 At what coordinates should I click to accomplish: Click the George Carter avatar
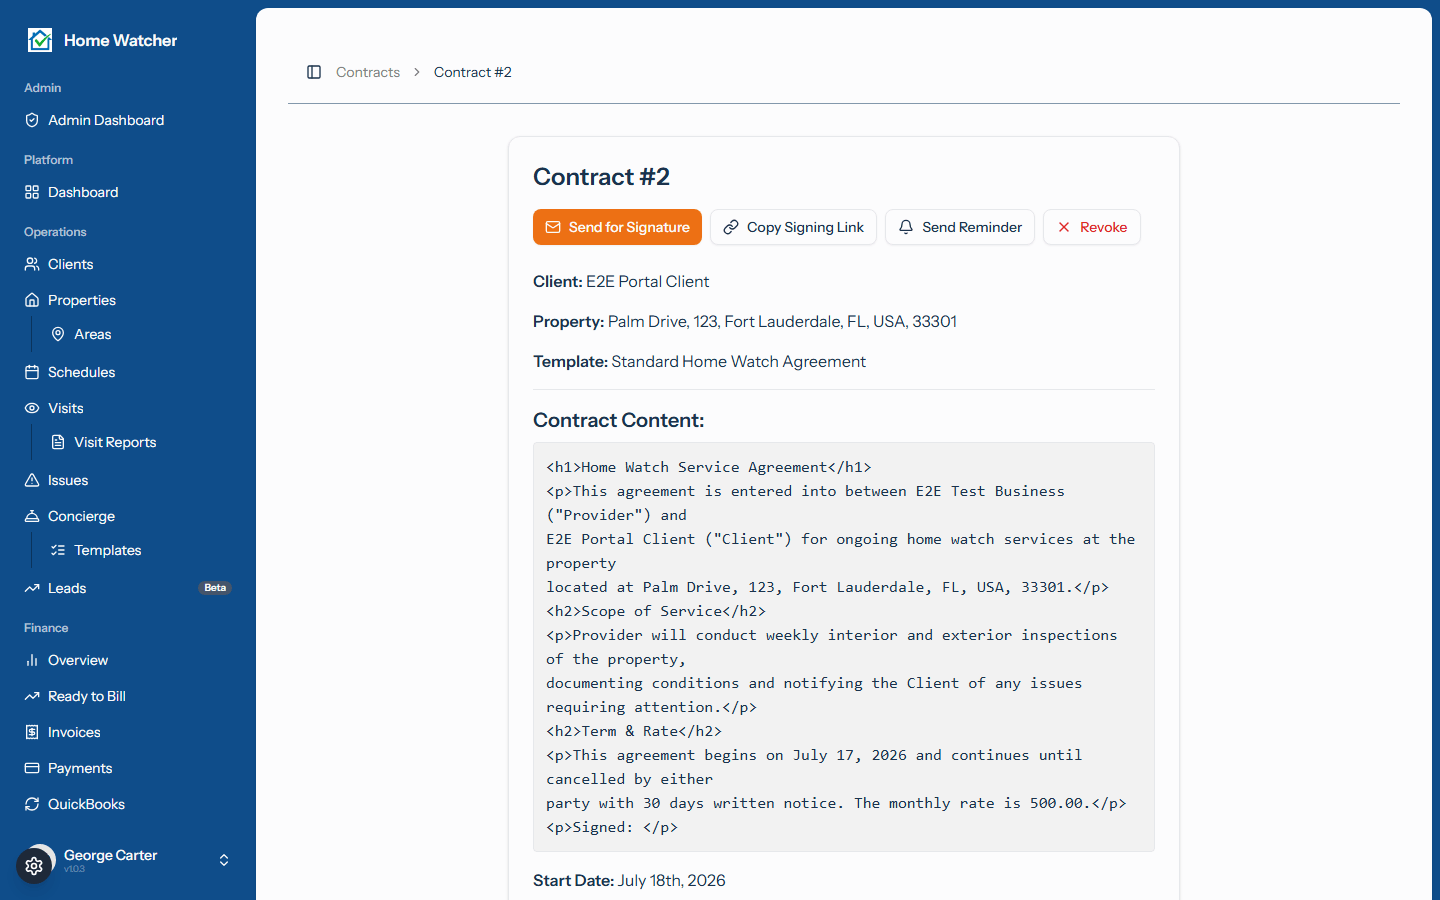pos(40,860)
